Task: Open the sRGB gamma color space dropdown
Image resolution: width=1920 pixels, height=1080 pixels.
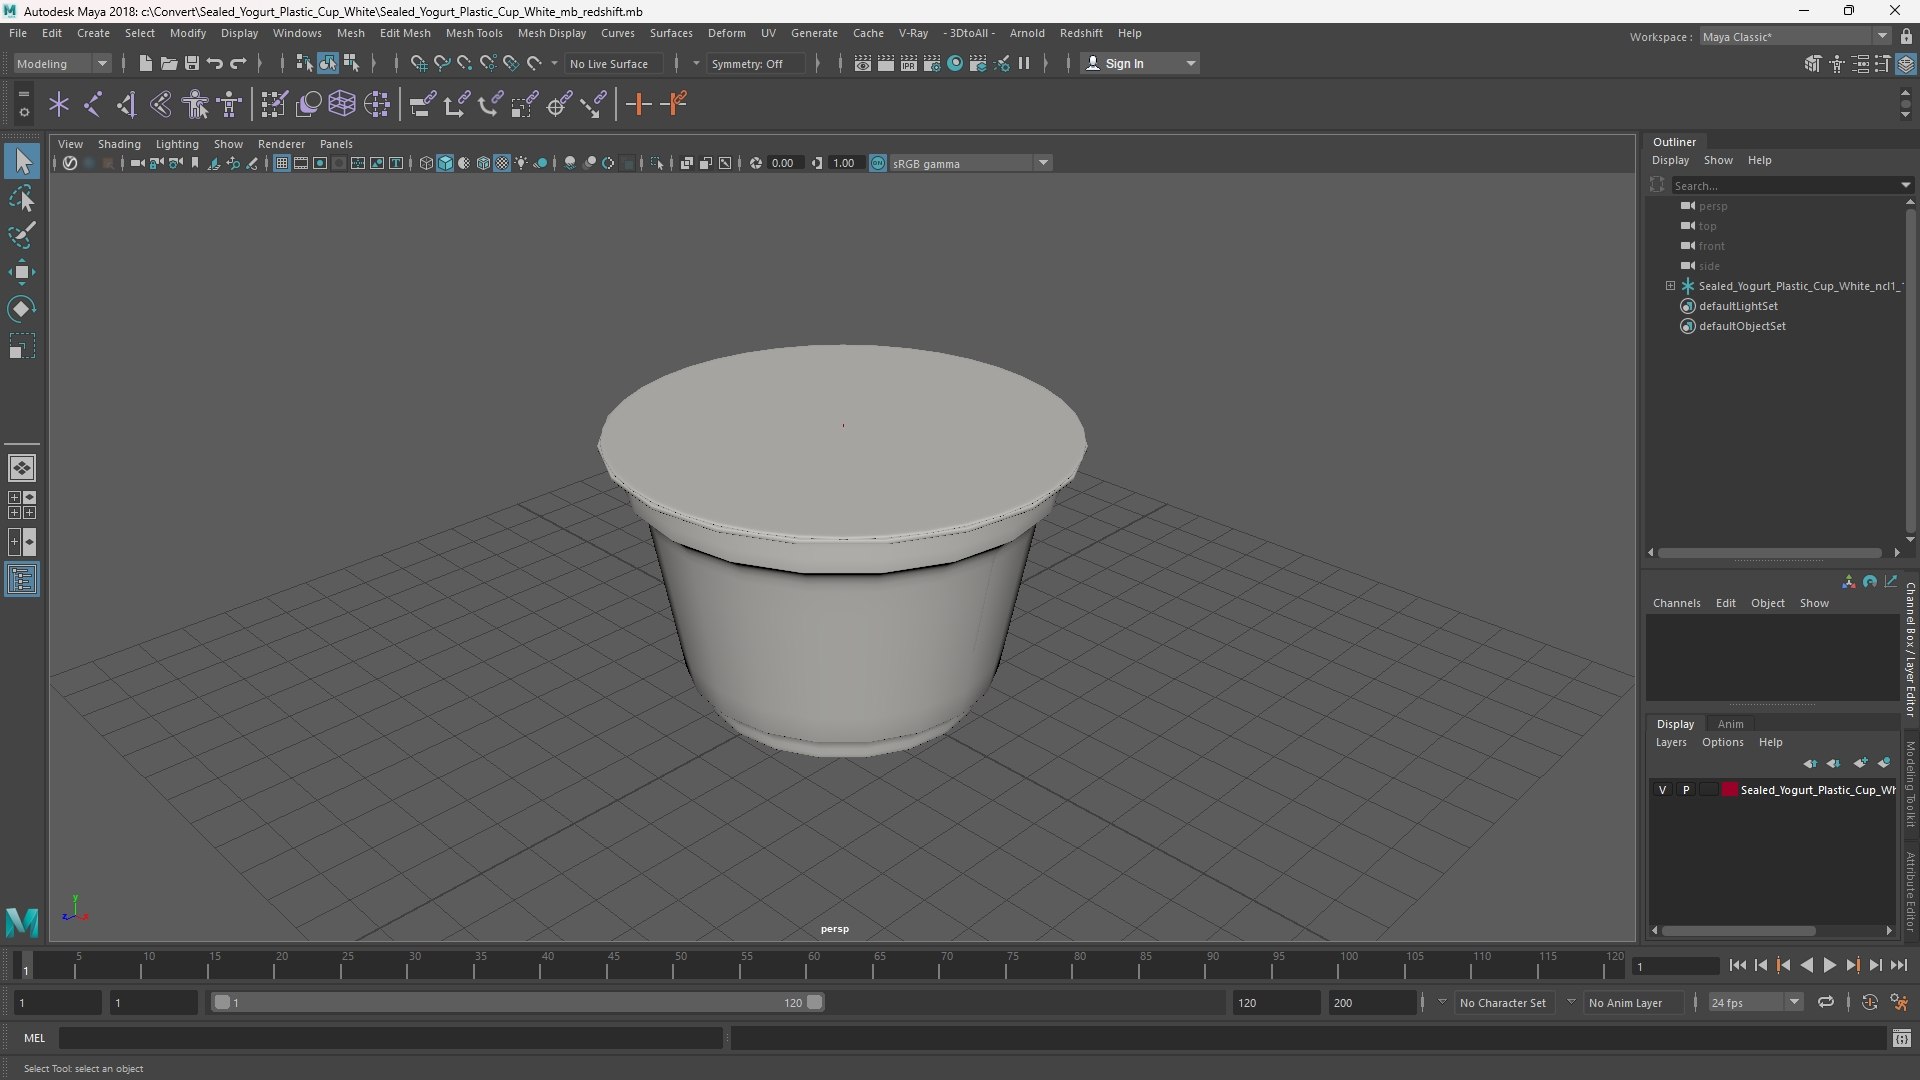Action: coord(969,163)
